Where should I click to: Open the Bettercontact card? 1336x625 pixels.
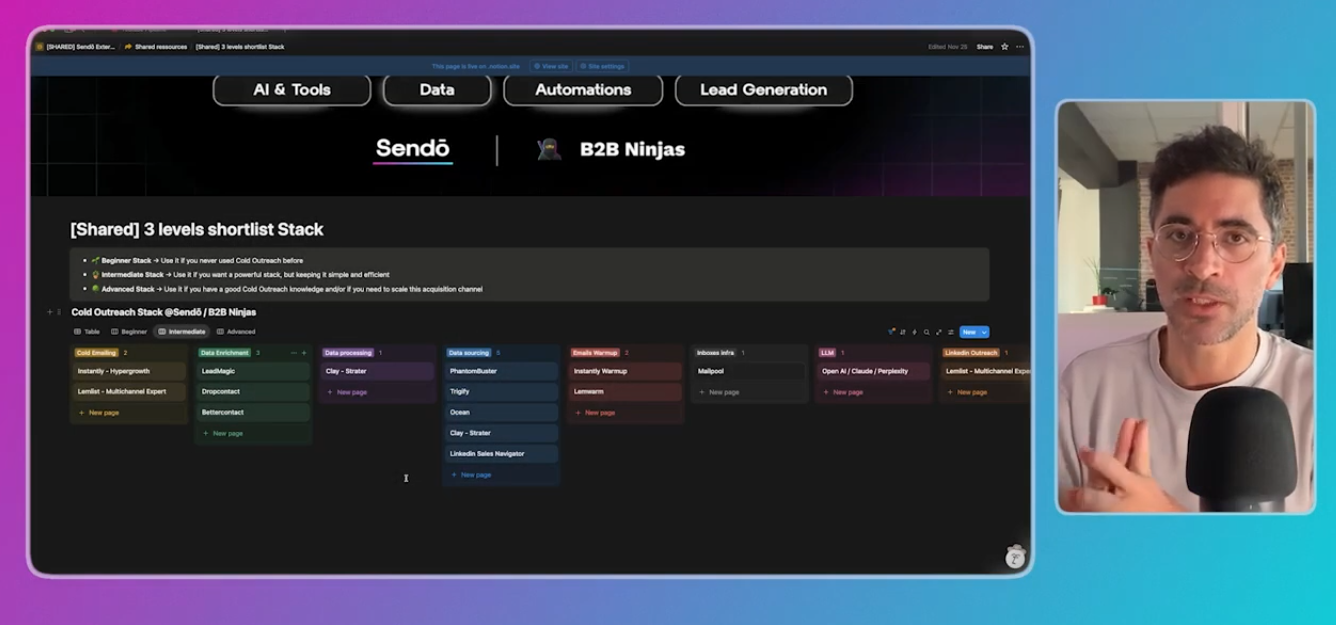click(253, 412)
